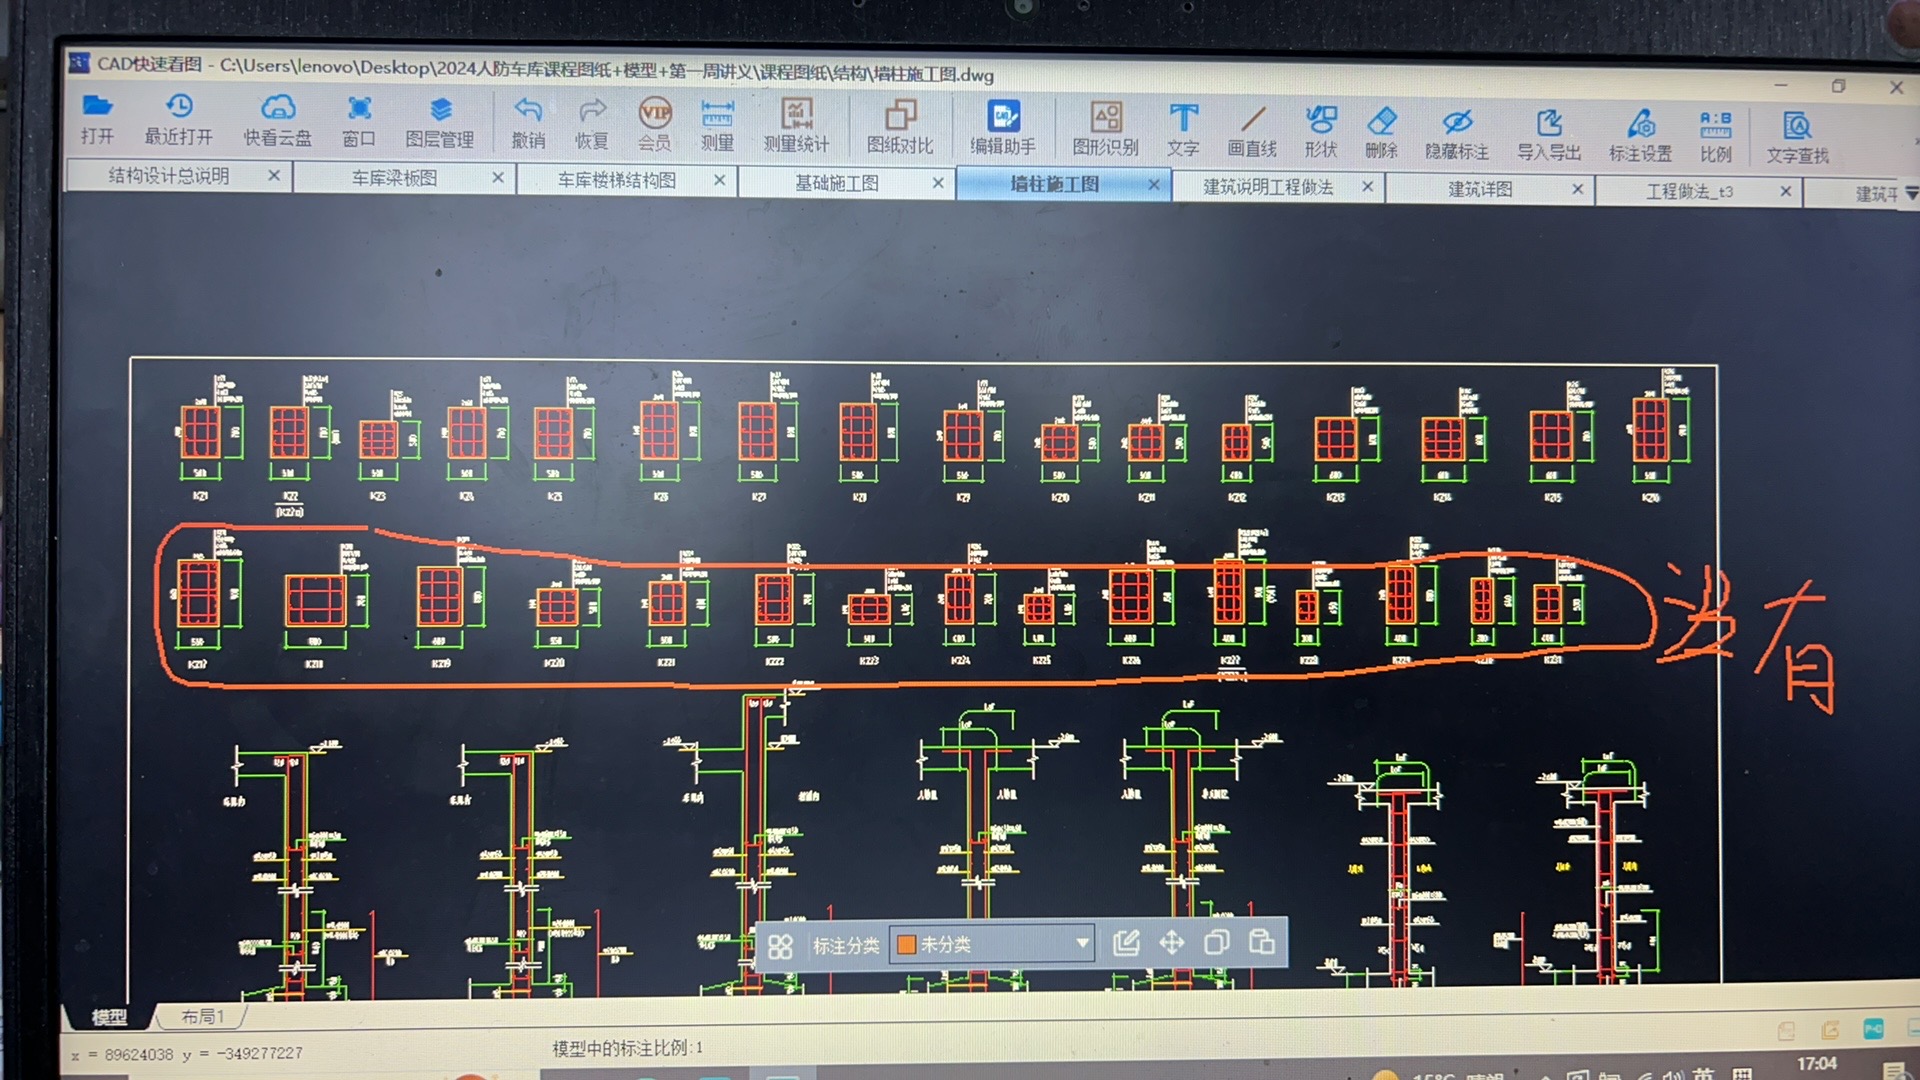
Task: Close the 基础施工图 tab
Action: tap(938, 182)
